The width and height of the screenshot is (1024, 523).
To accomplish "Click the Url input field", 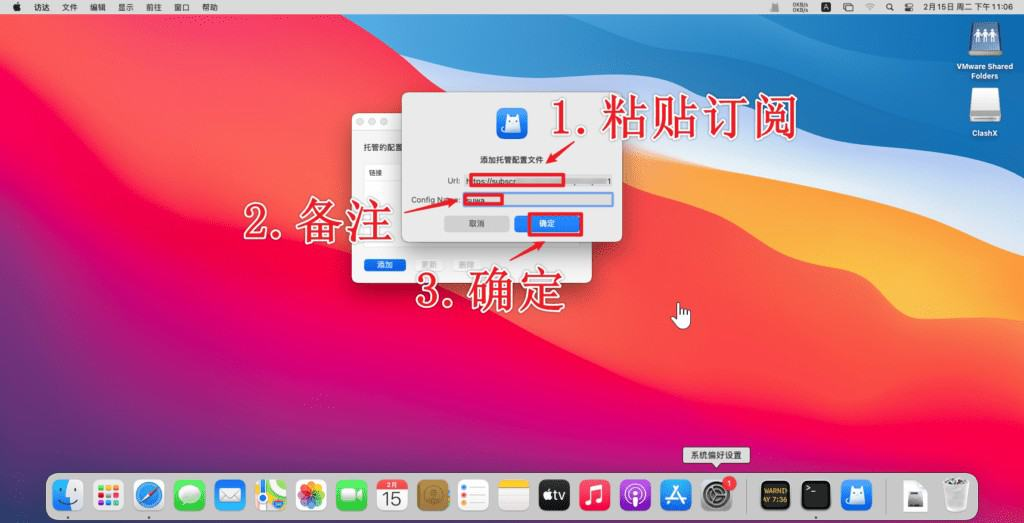I will [x=538, y=181].
